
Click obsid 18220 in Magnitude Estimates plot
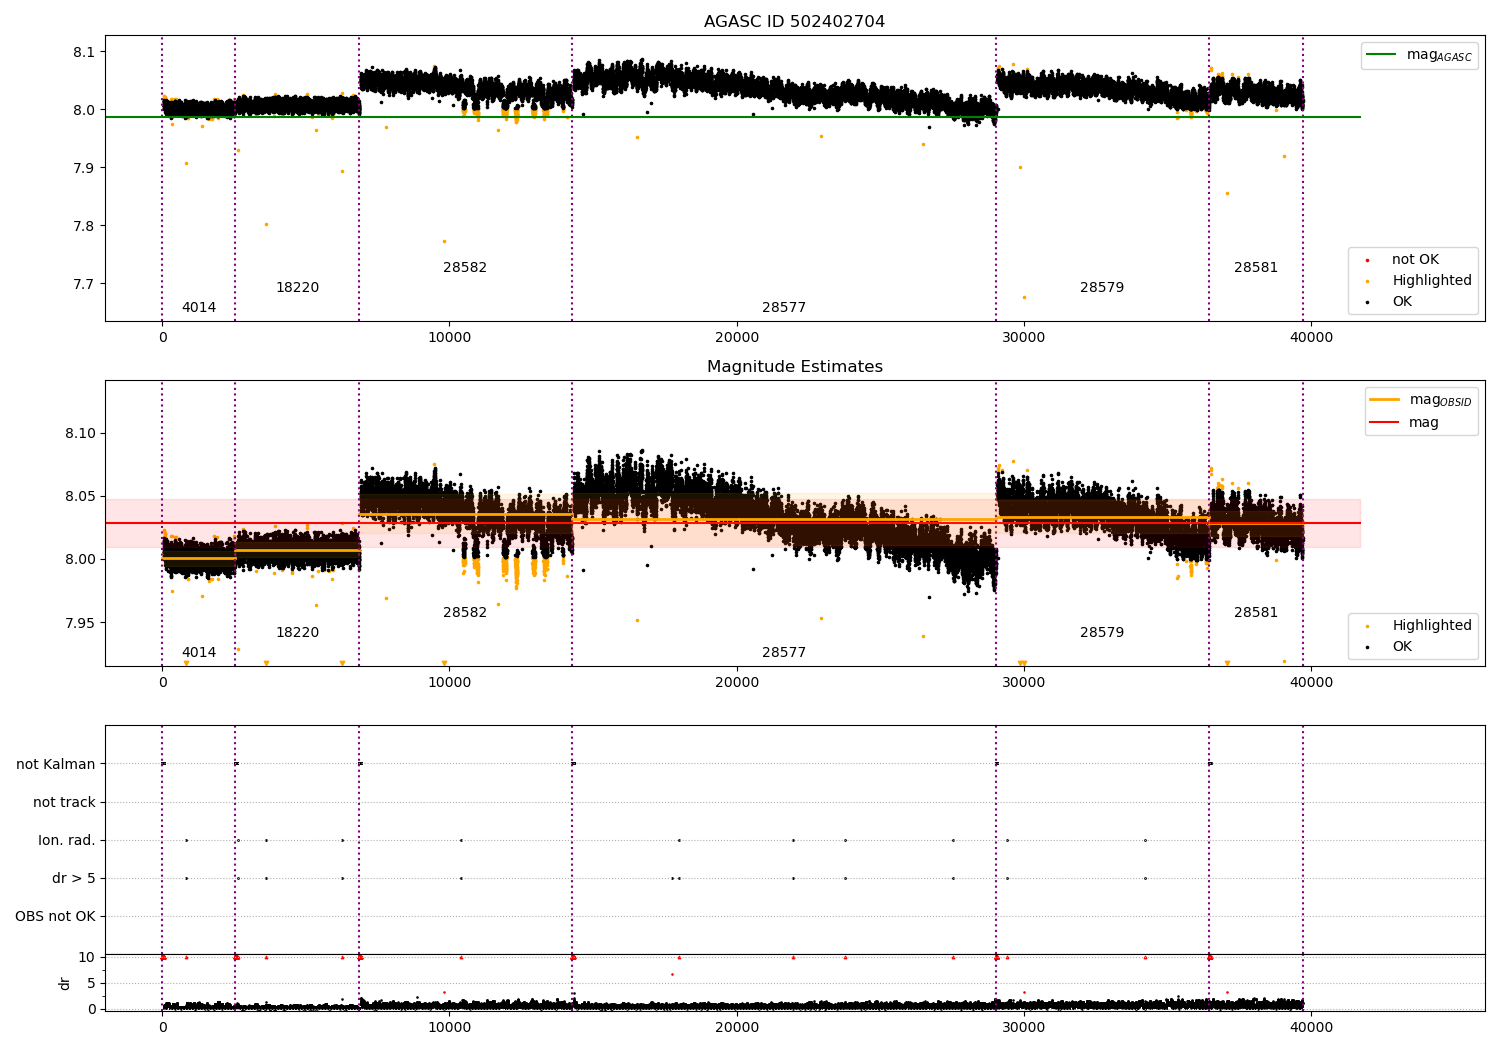point(298,633)
